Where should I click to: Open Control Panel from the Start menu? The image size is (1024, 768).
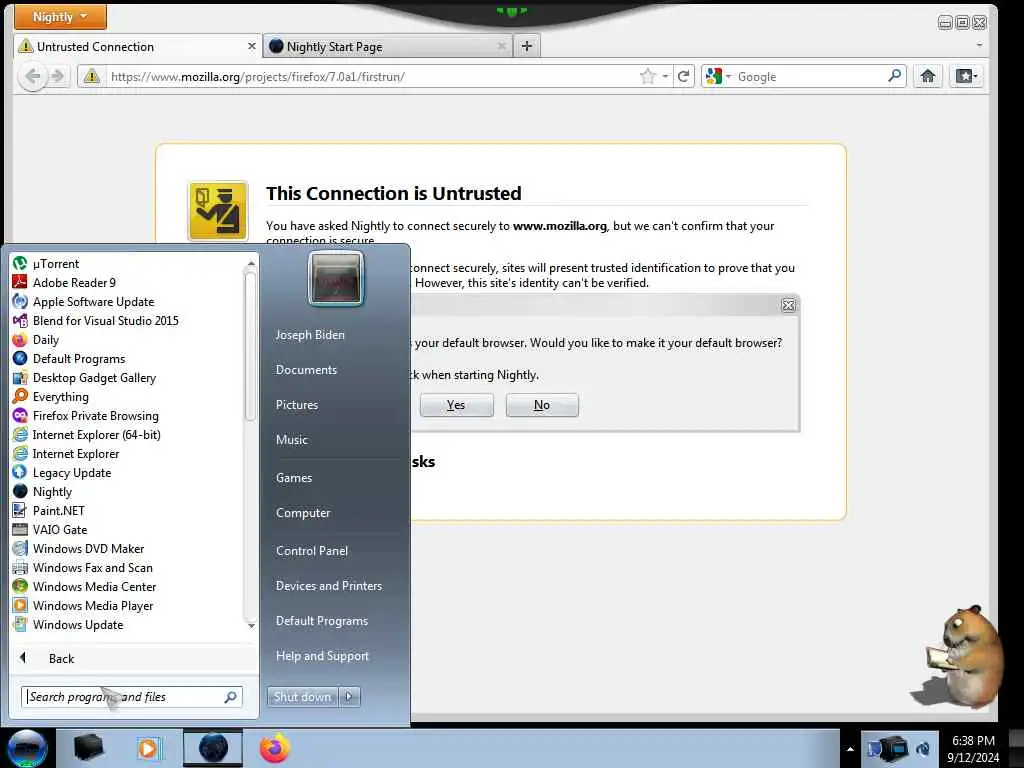(312, 551)
